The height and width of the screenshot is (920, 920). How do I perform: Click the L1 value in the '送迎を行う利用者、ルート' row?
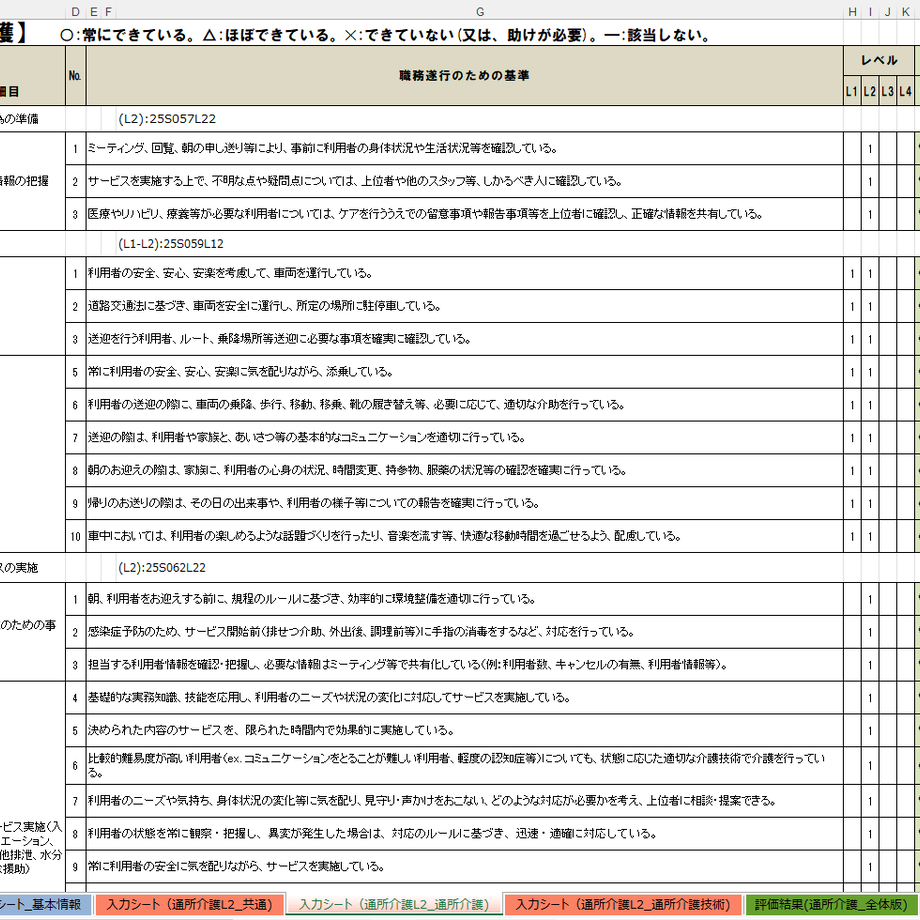853,339
